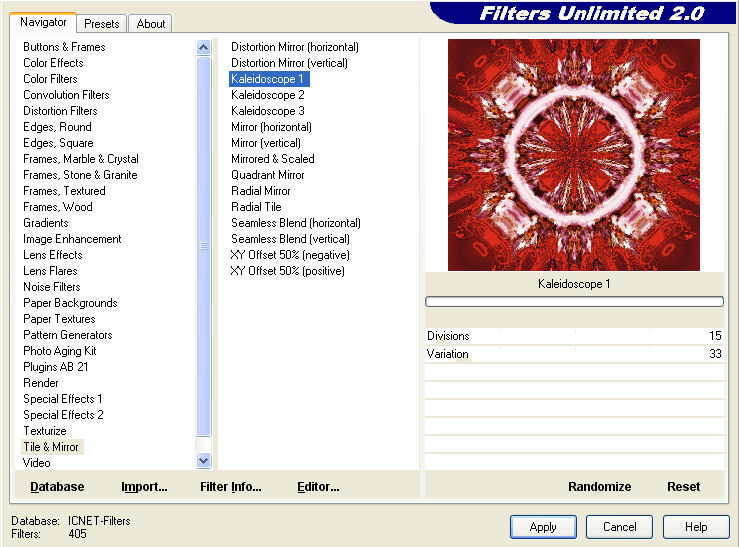Pick the Radial Tile effect
Image resolution: width=739 pixels, height=547 pixels.
point(256,207)
